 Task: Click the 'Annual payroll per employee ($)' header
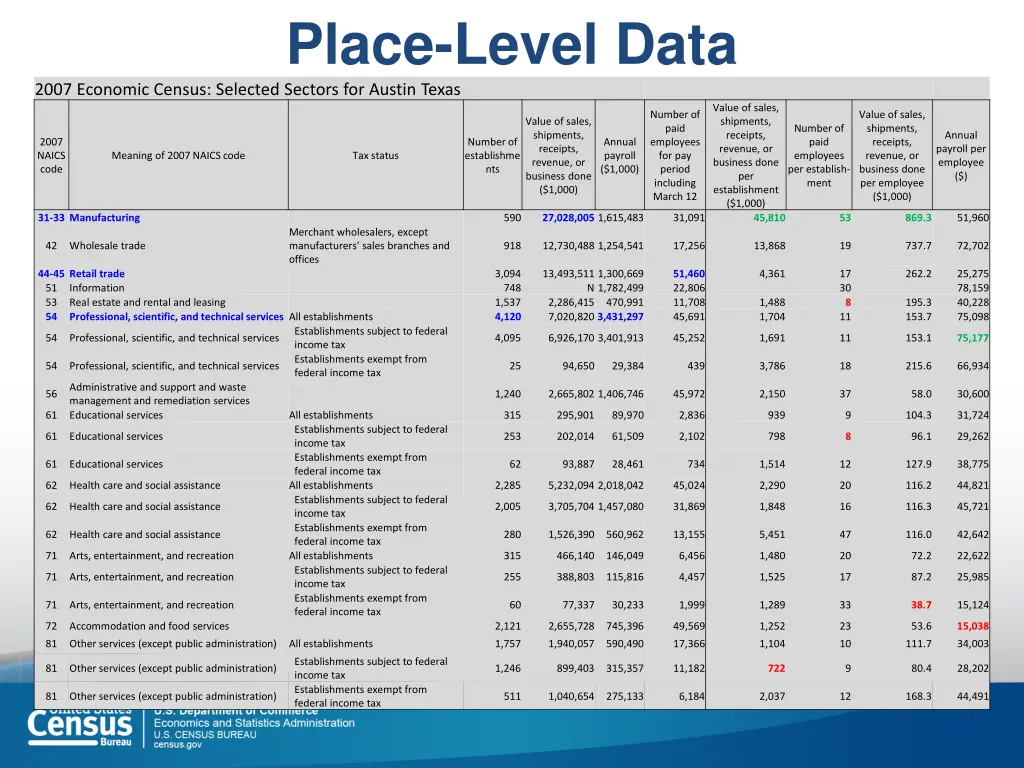961,155
